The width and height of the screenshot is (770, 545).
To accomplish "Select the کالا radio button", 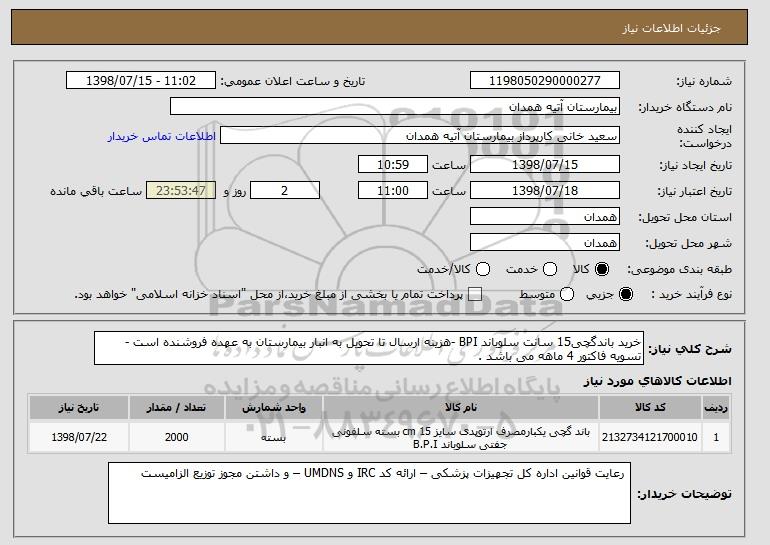I will click(602, 269).
